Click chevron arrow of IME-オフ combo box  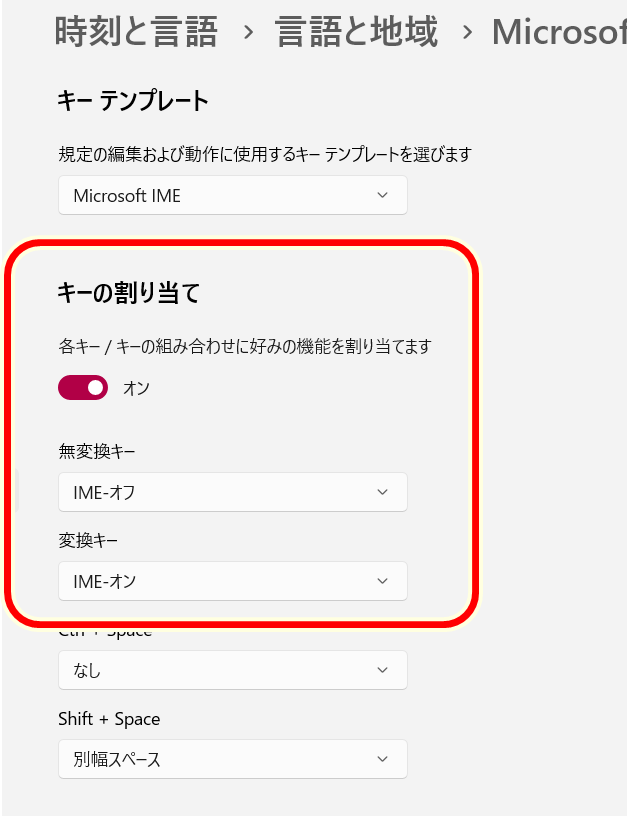pyautogui.click(x=382, y=492)
